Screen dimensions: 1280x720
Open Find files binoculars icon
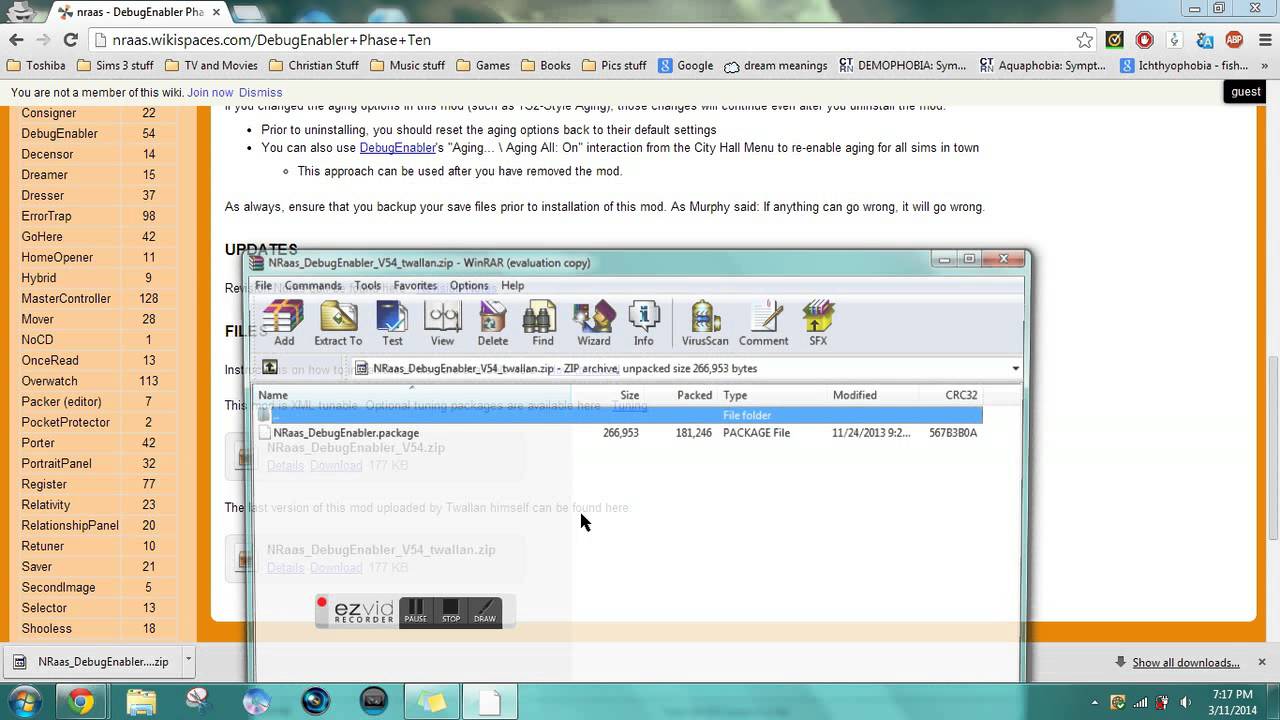[x=543, y=323]
